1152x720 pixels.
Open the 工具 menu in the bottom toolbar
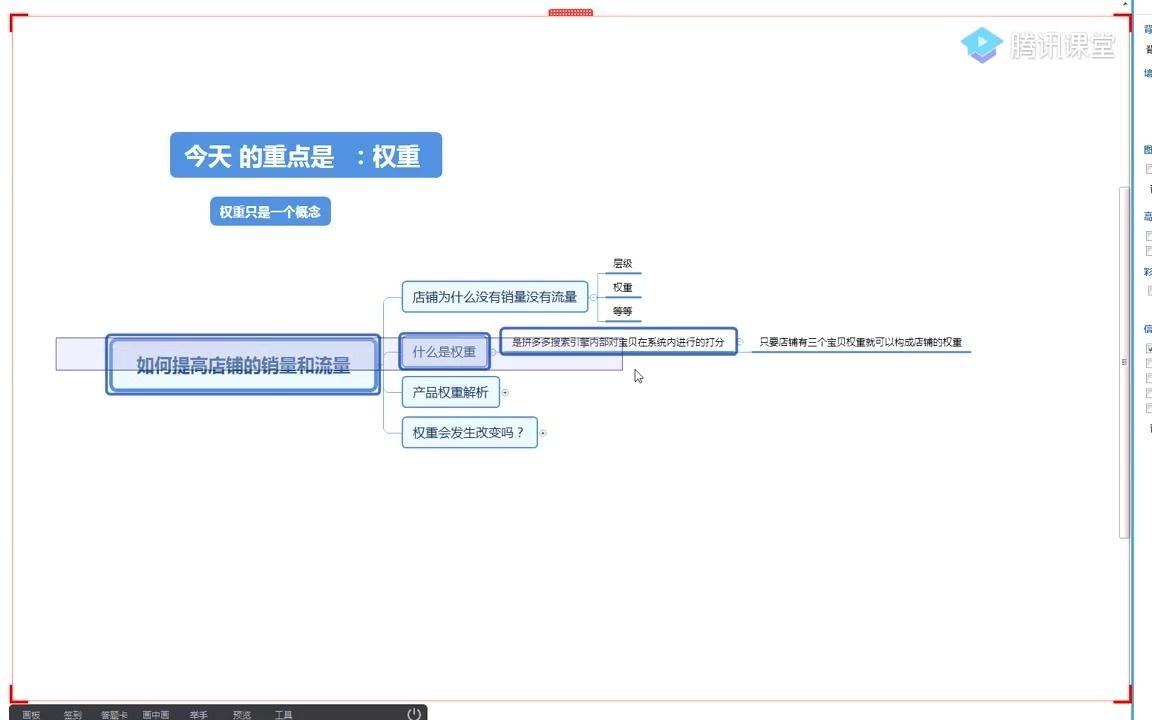(284, 715)
